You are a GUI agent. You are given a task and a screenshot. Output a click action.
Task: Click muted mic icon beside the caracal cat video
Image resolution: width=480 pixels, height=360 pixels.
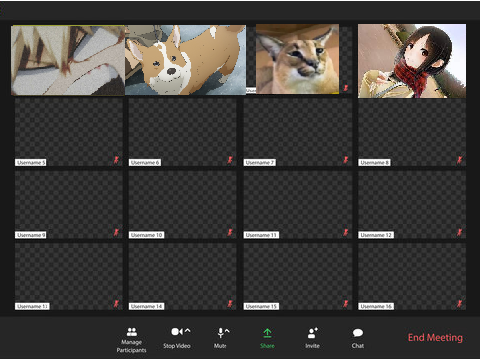pyautogui.click(x=346, y=88)
